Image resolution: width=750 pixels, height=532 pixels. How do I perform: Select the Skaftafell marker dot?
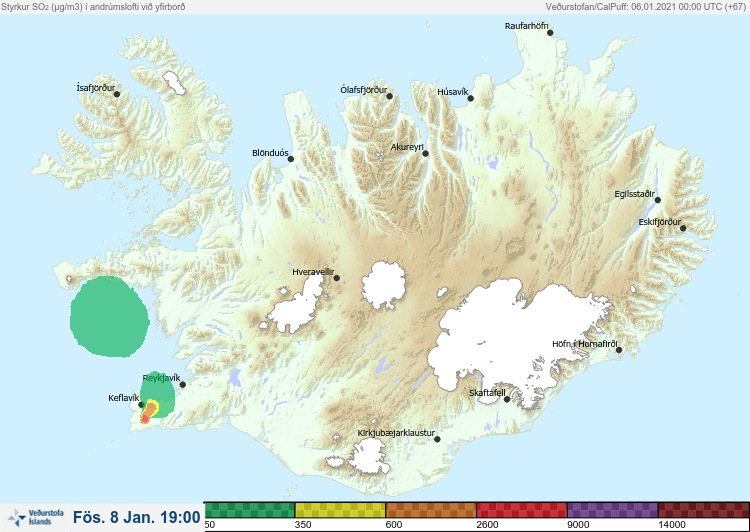point(507,399)
